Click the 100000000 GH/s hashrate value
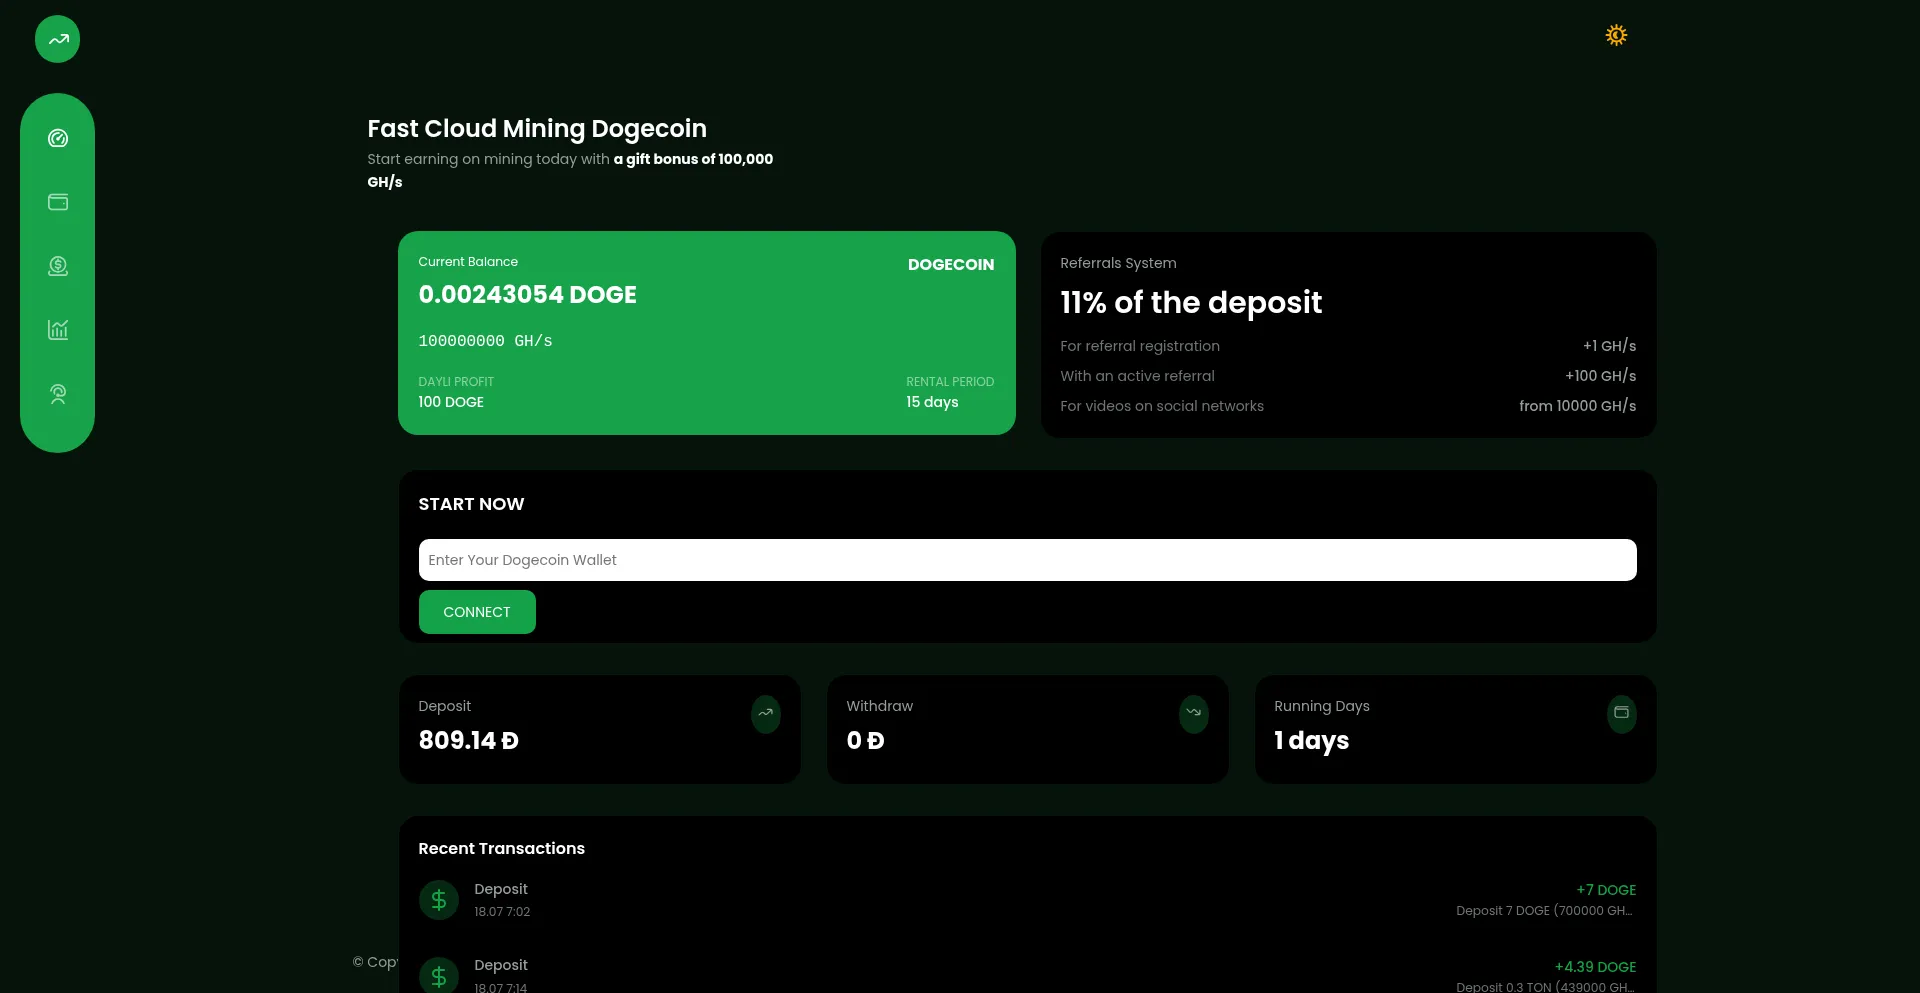 (485, 341)
